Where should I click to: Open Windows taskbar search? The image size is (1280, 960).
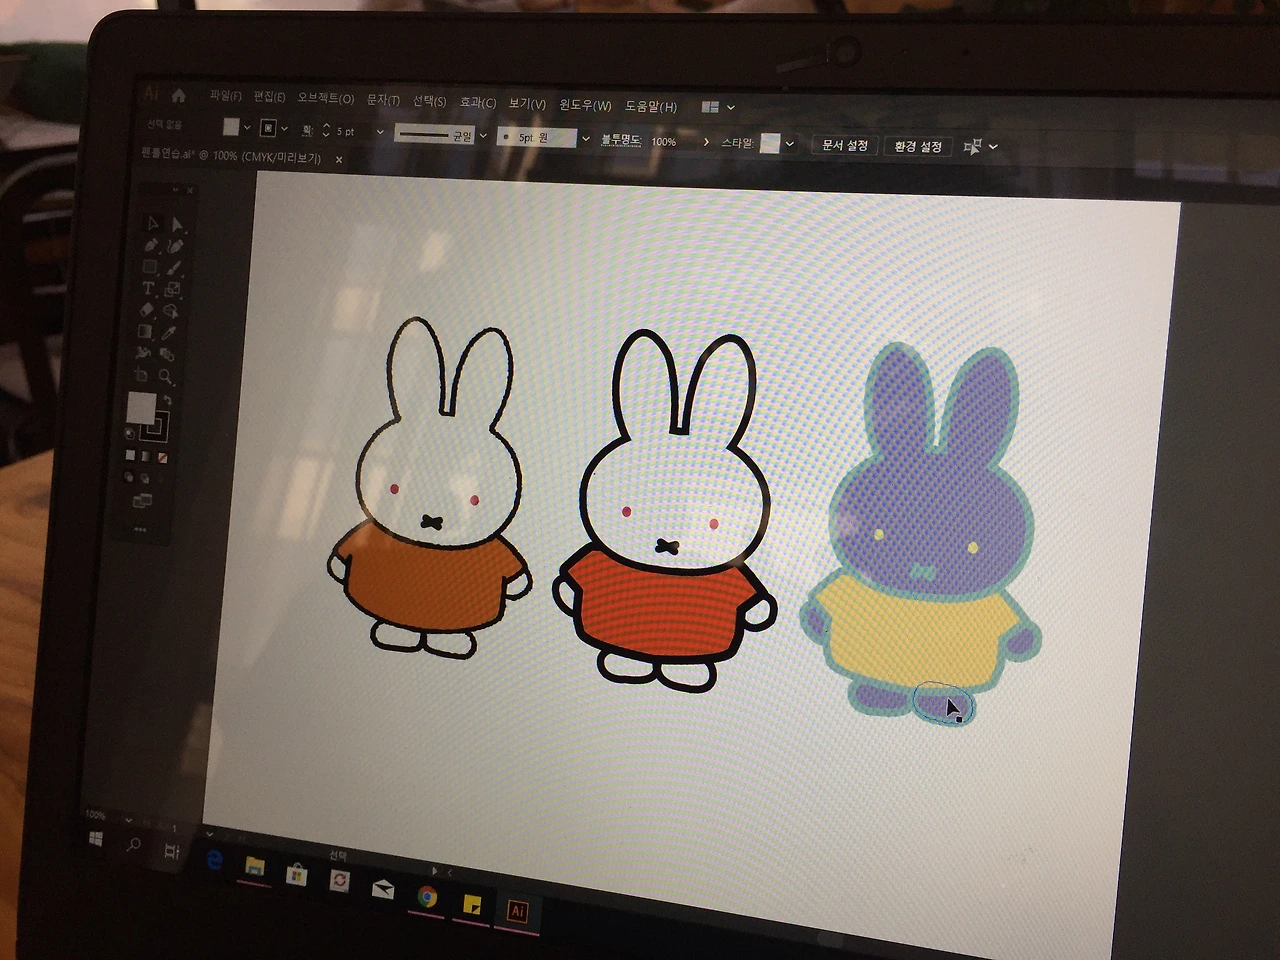[x=133, y=844]
